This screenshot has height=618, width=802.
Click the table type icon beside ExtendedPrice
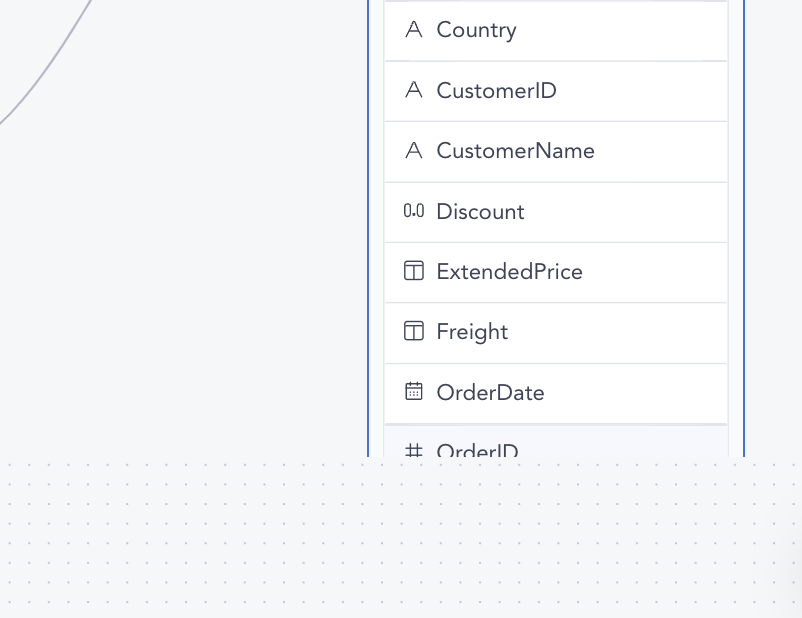pyautogui.click(x=413, y=271)
